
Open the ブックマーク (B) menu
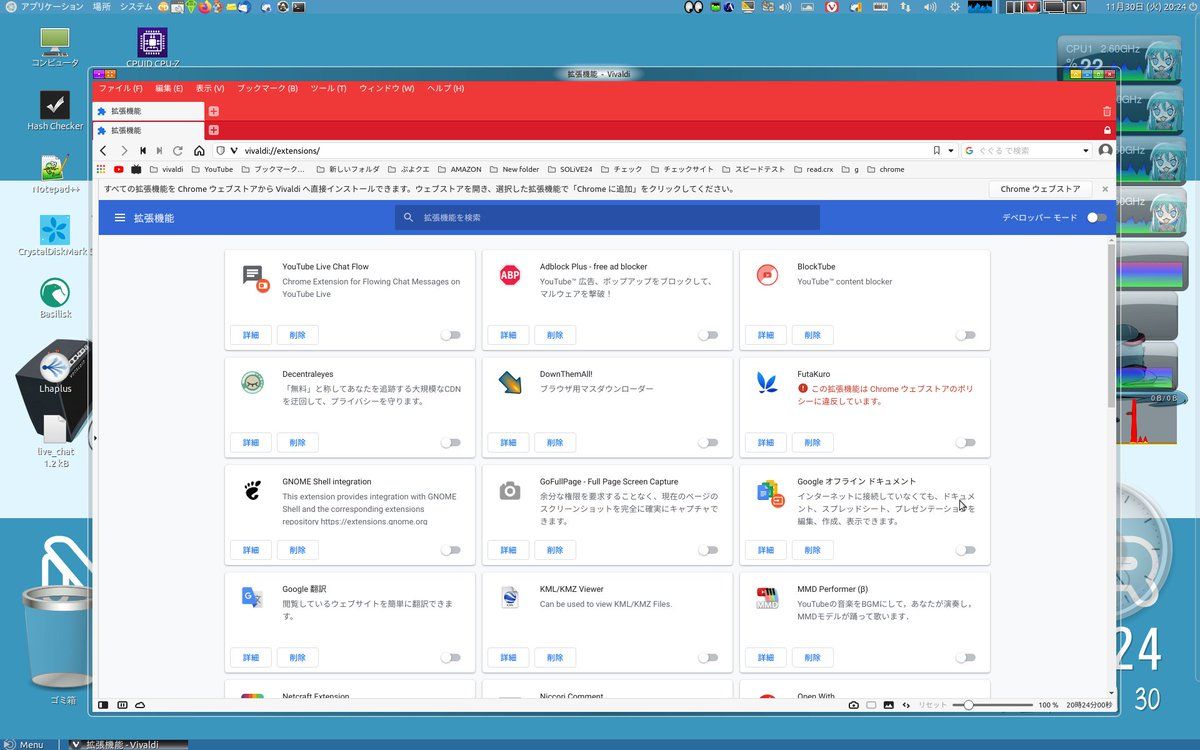pyautogui.click(x=267, y=88)
